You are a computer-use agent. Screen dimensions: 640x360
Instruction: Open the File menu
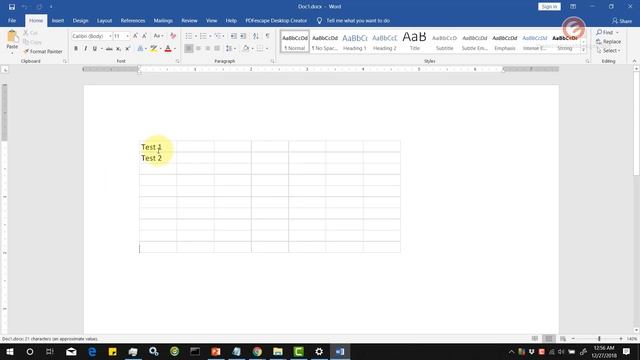click(x=12, y=20)
